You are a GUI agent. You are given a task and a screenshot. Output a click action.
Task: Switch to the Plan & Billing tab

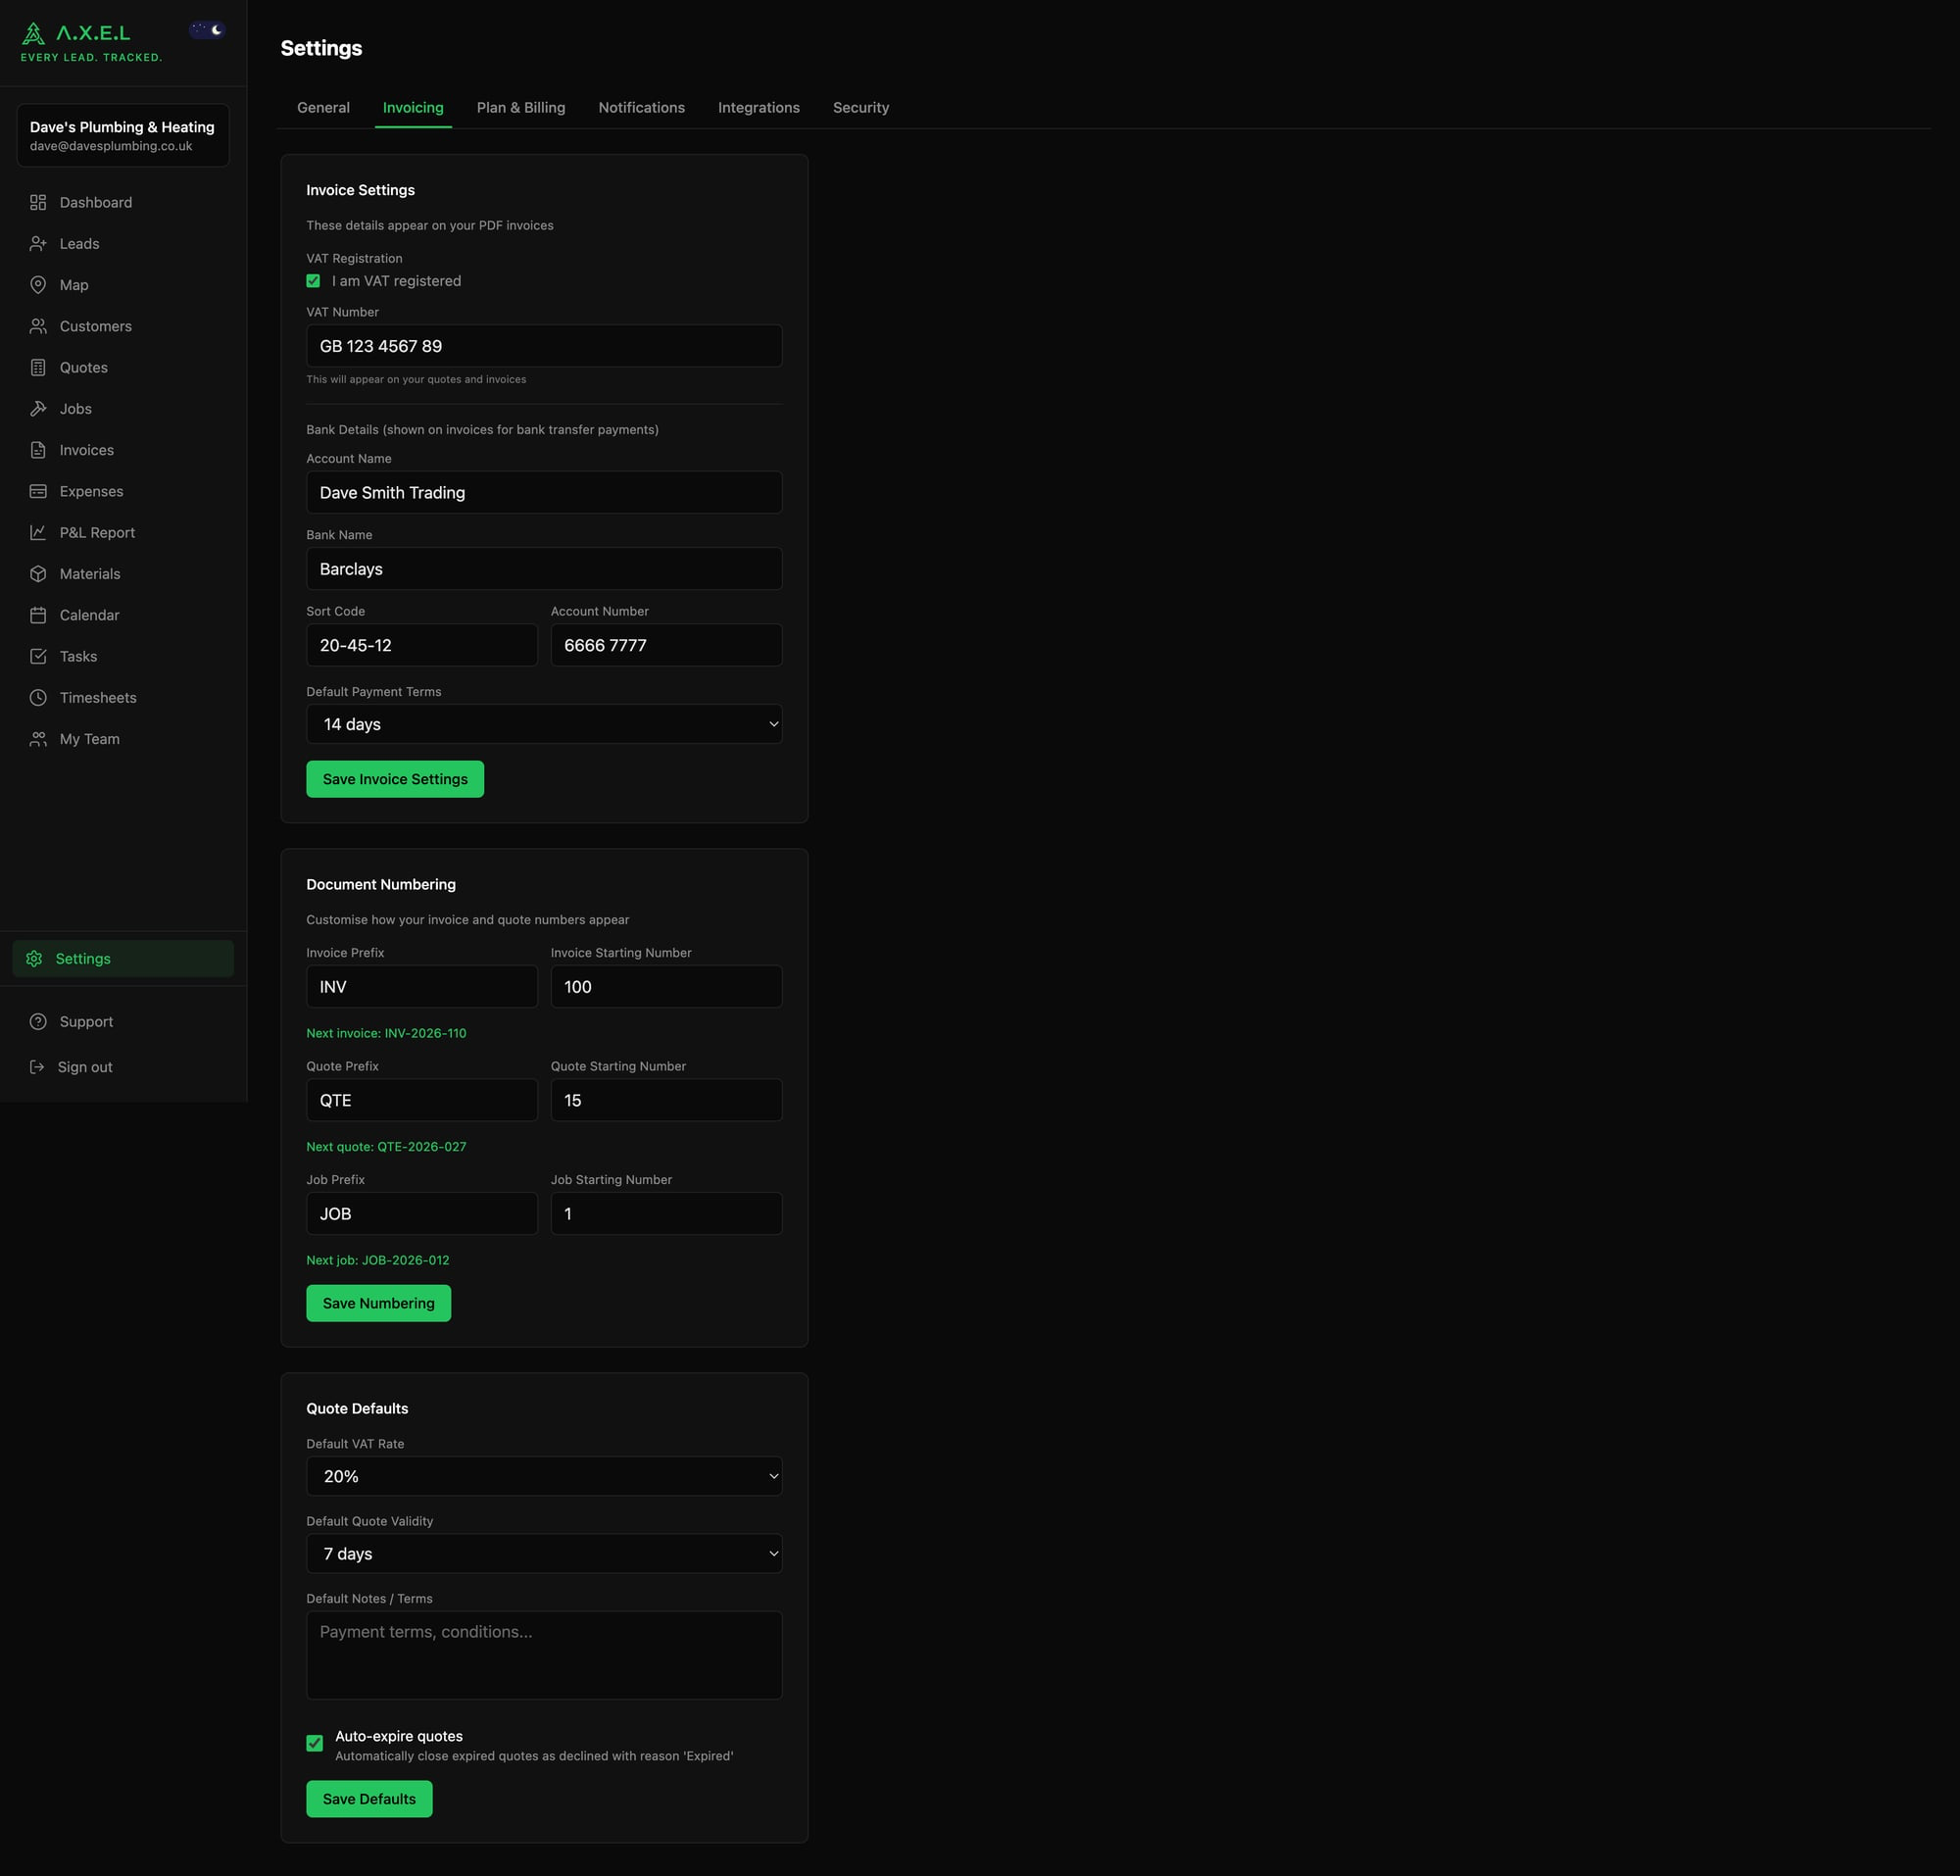[x=520, y=108]
